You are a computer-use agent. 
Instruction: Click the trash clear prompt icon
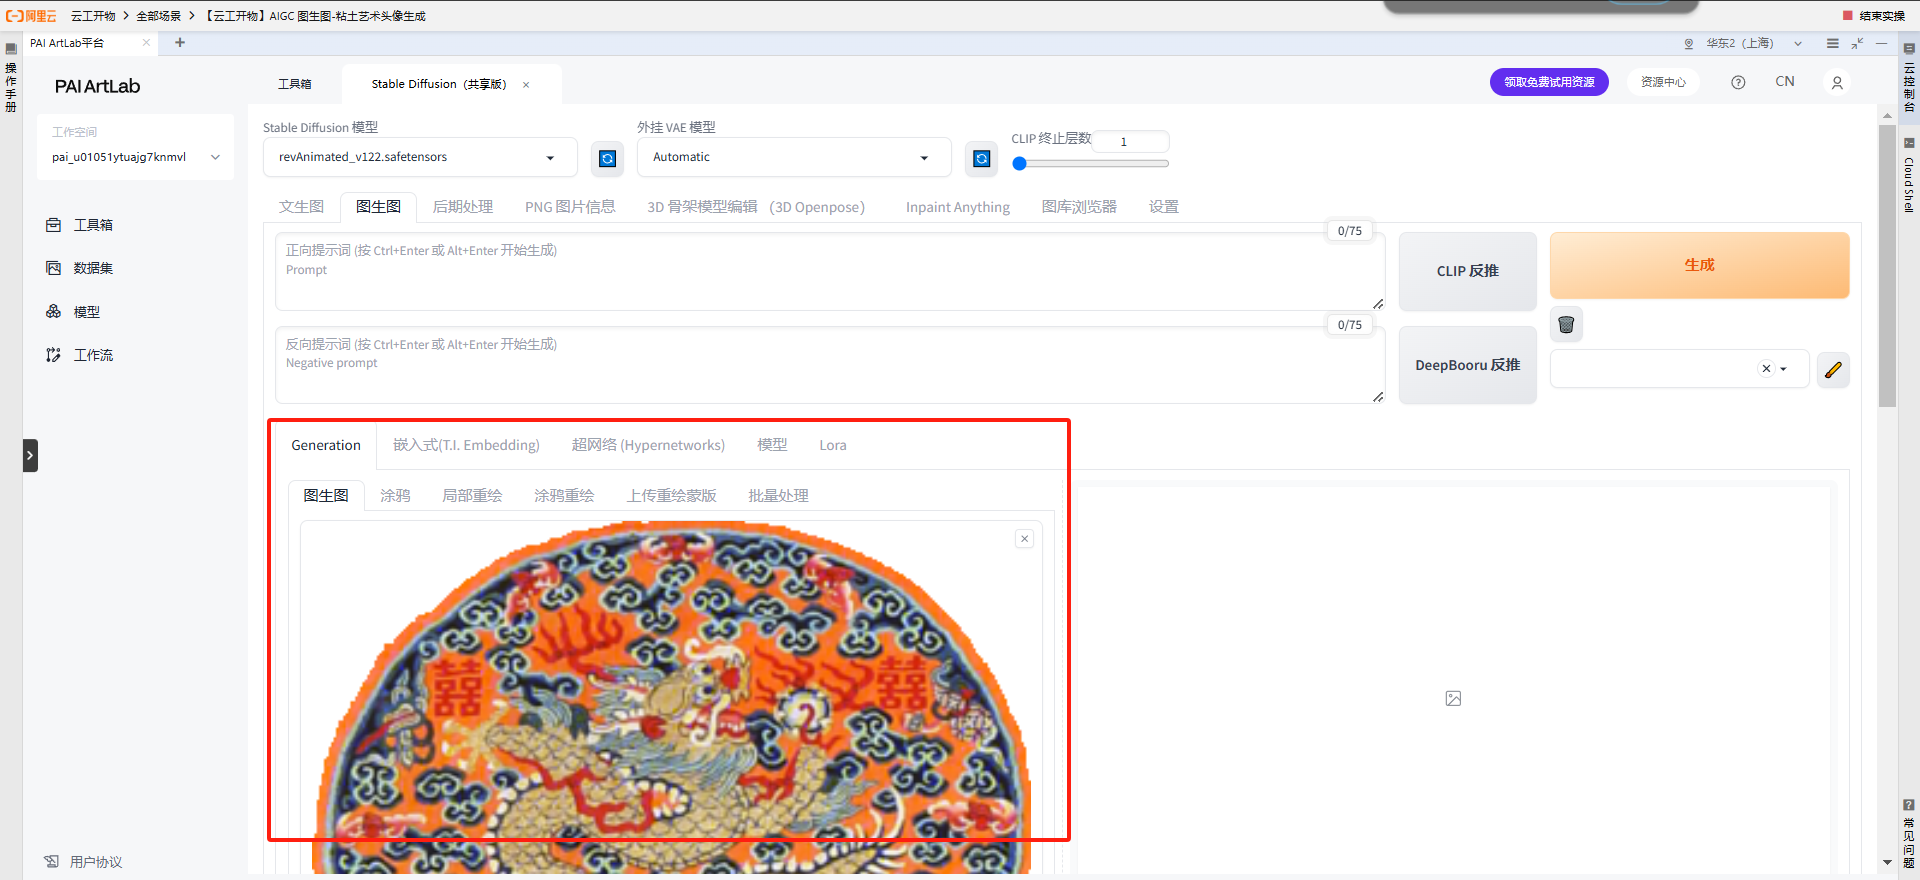(x=1566, y=324)
